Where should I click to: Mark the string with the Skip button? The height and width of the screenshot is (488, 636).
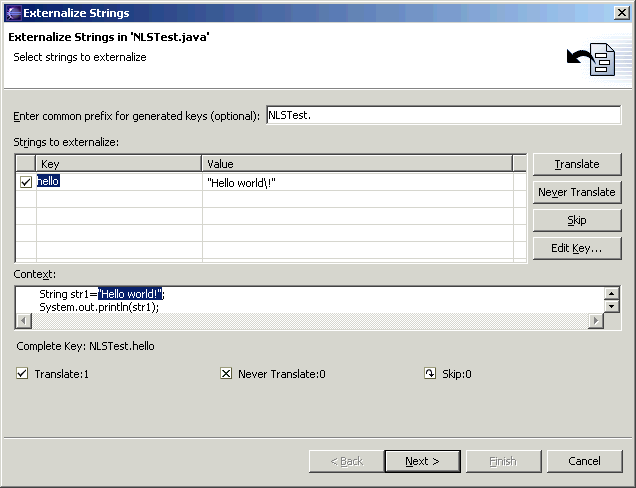point(577,220)
